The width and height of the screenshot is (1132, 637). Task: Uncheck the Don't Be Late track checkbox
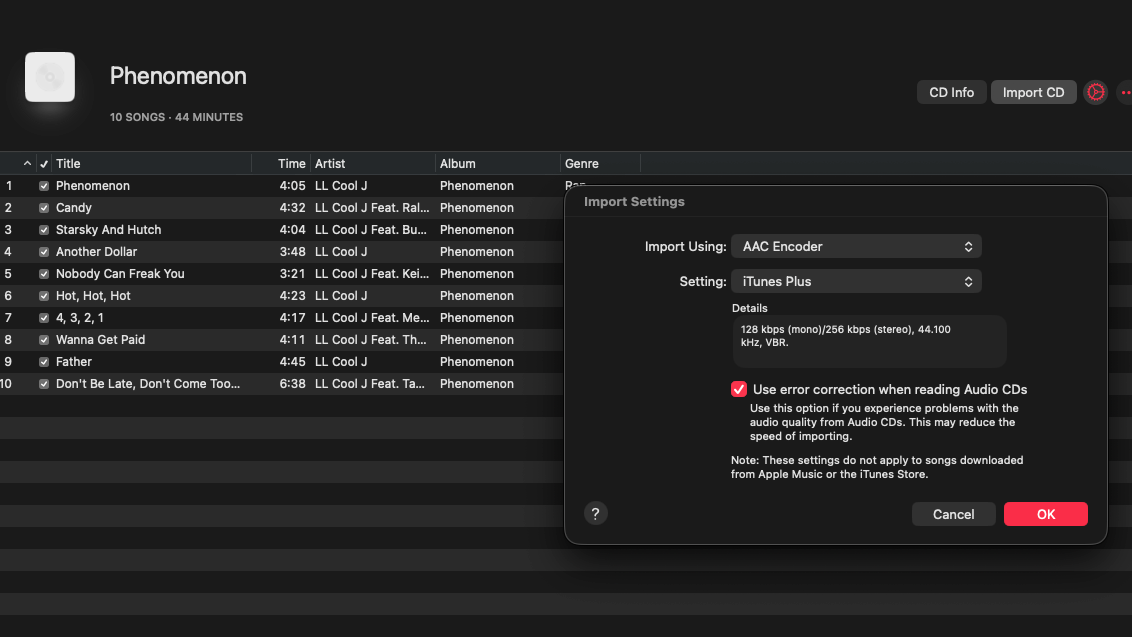pos(44,384)
